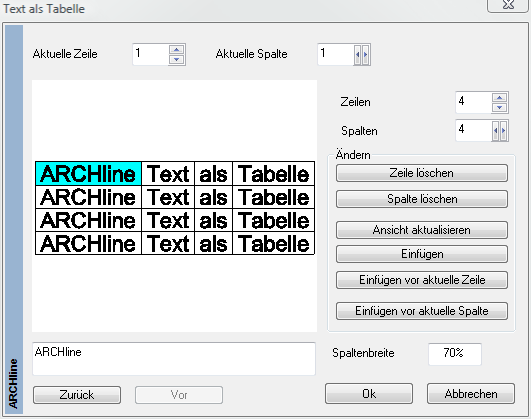The image size is (531, 419).
Task: Choose Einfügen vor aktuelle Spalte
Action: pos(422,311)
